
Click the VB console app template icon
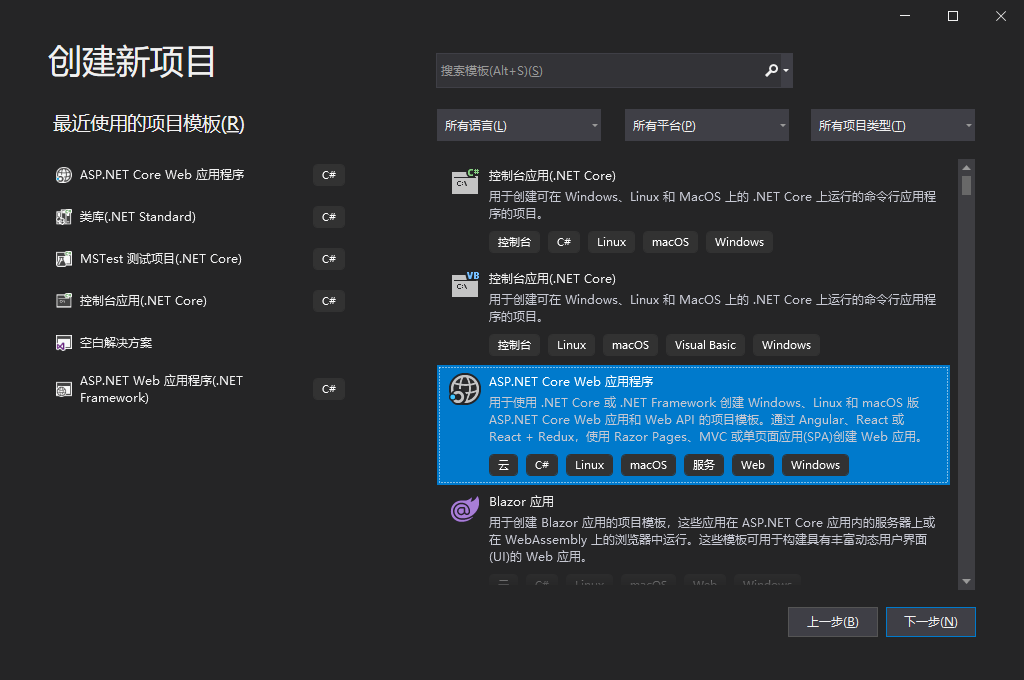465,284
